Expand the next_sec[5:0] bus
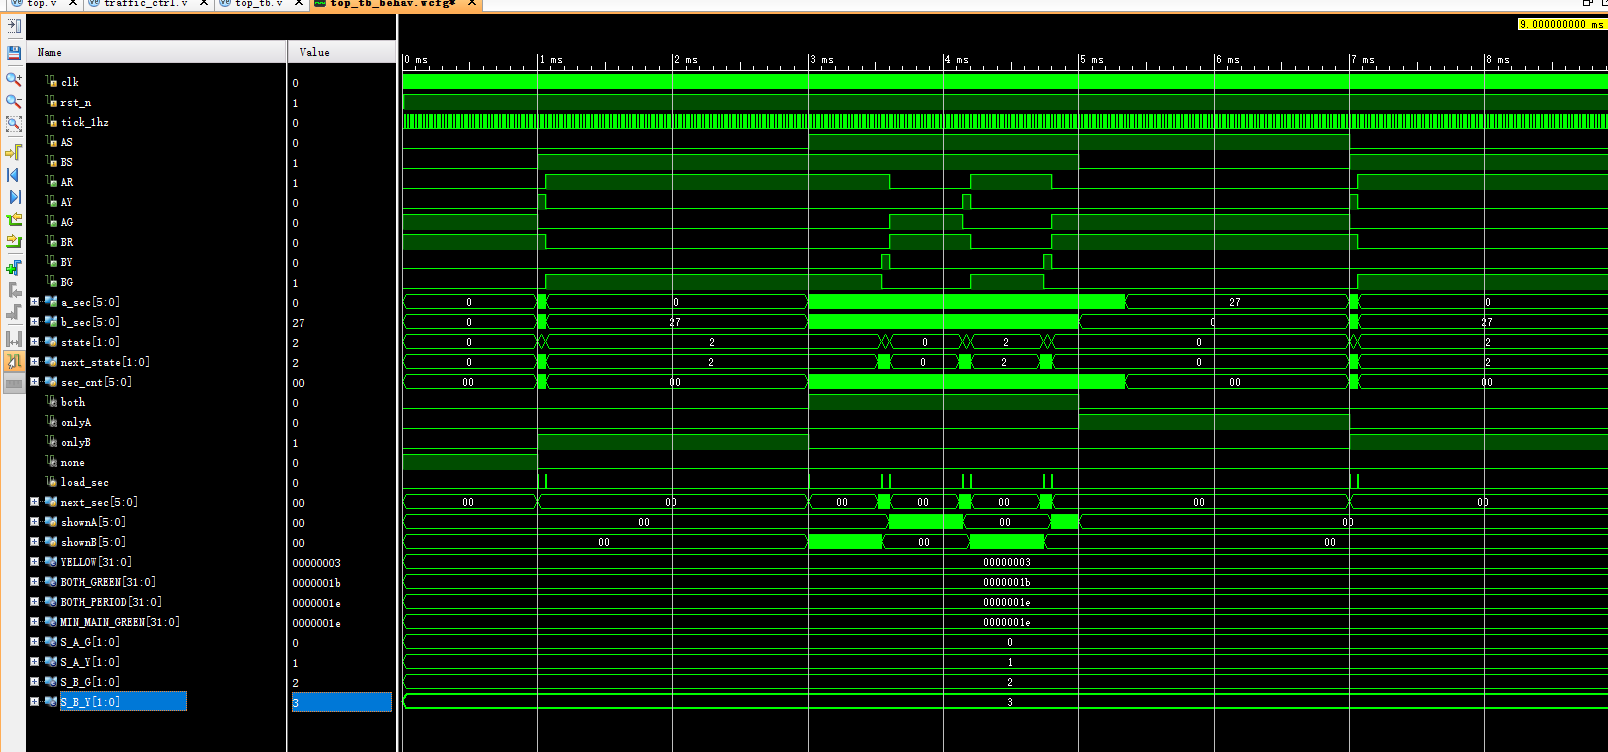 pyautogui.click(x=35, y=501)
